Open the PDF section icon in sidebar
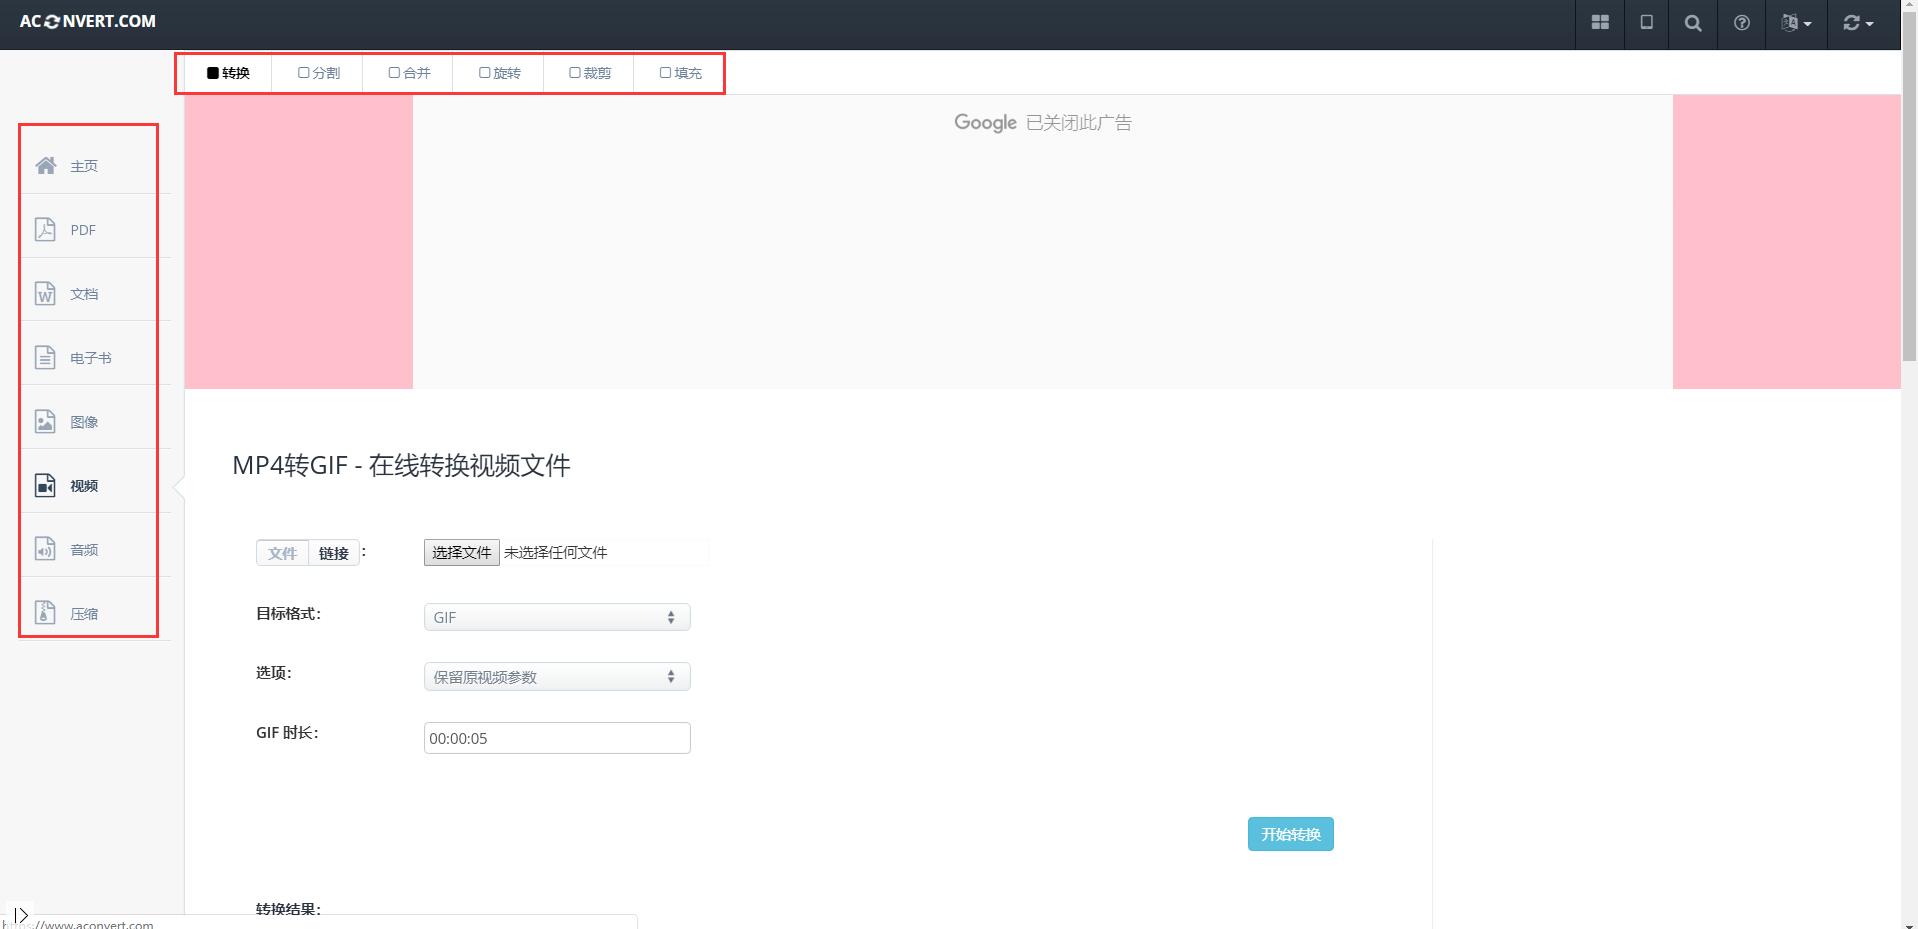 point(45,230)
